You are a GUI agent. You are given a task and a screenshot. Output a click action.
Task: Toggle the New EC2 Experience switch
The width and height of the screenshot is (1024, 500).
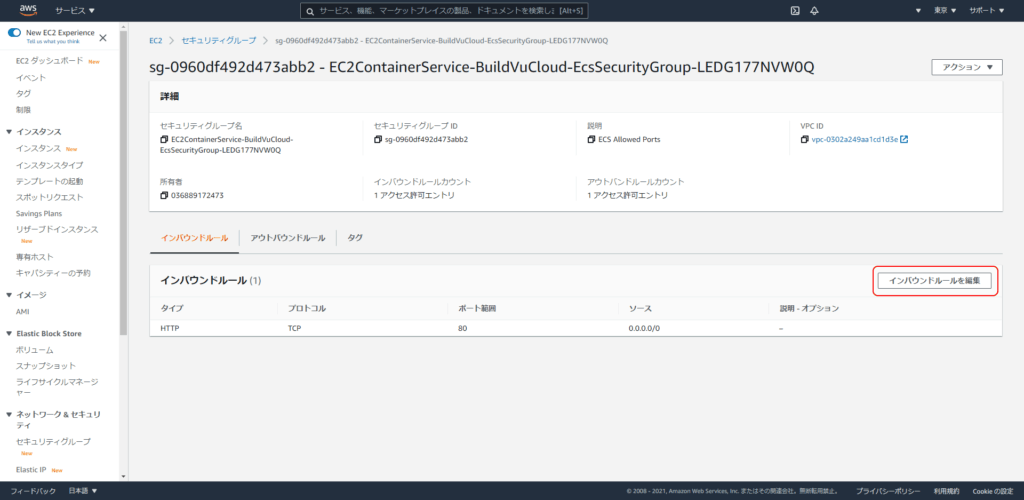click(x=14, y=33)
